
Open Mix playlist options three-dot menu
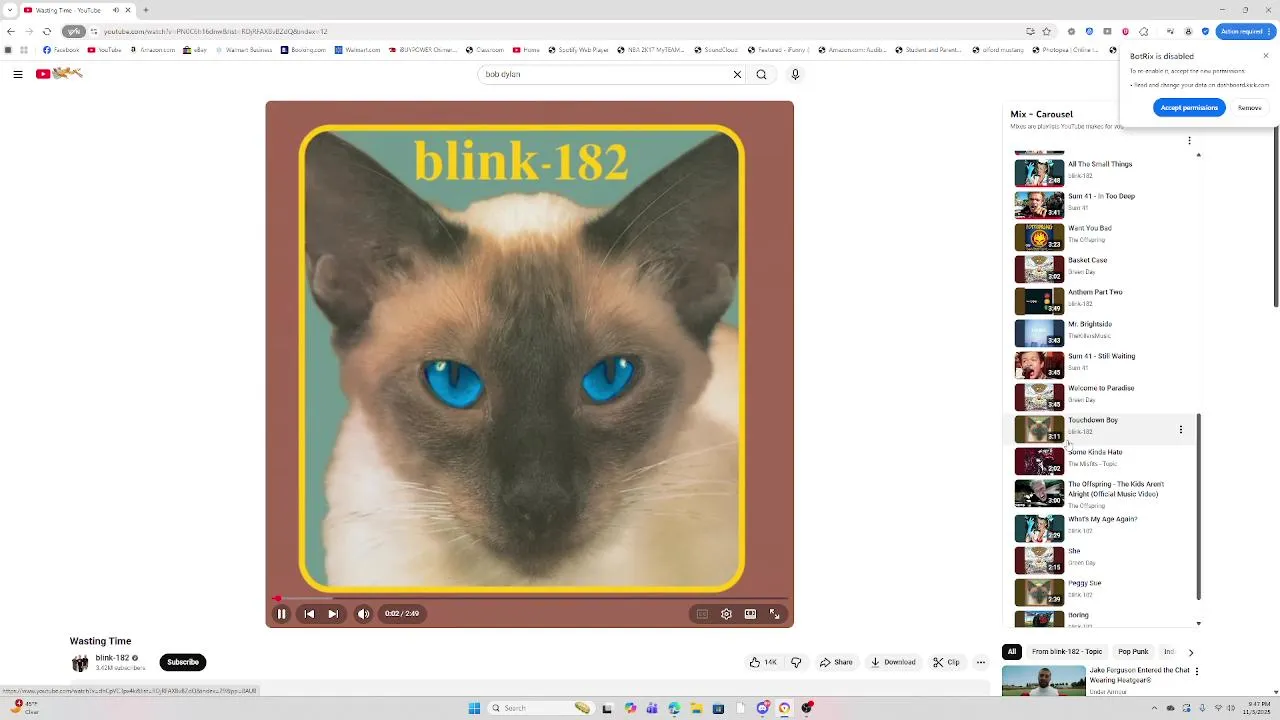click(x=1189, y=141)
